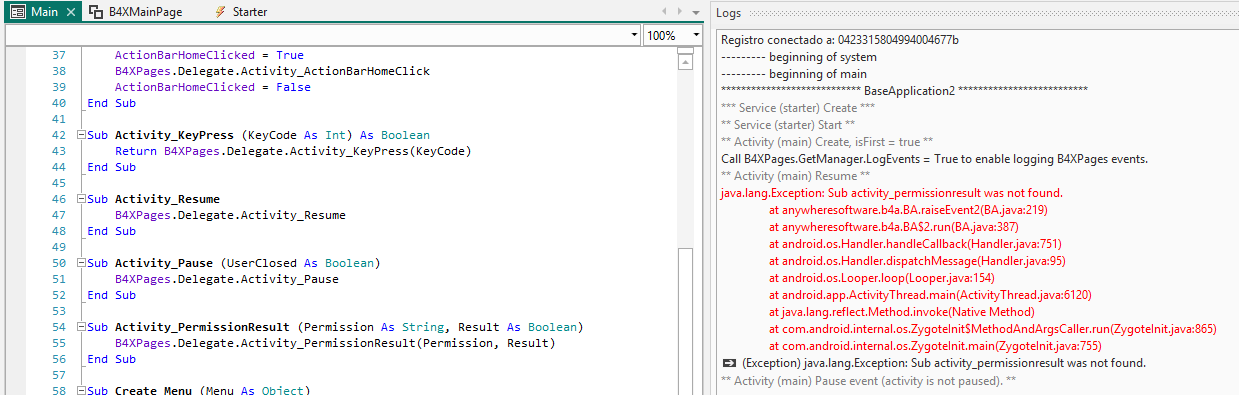Collapse the Create Menu sub
The height and width of the screenshot is (395, 1239).
coord(81,391)
